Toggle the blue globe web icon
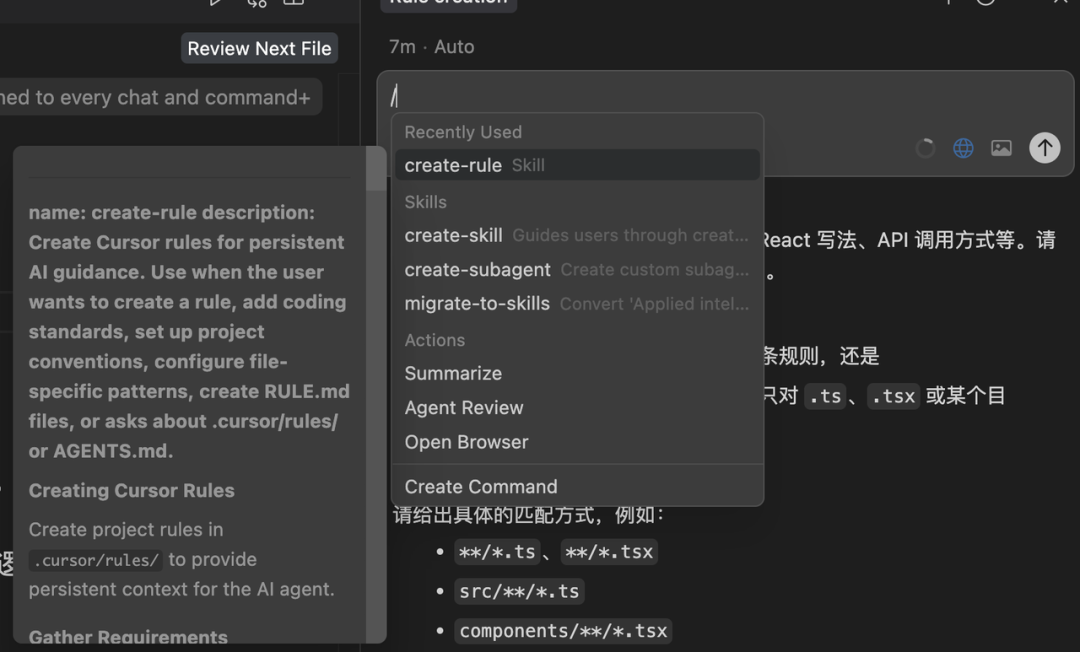 pyautogui.click(x=963, y=148)
